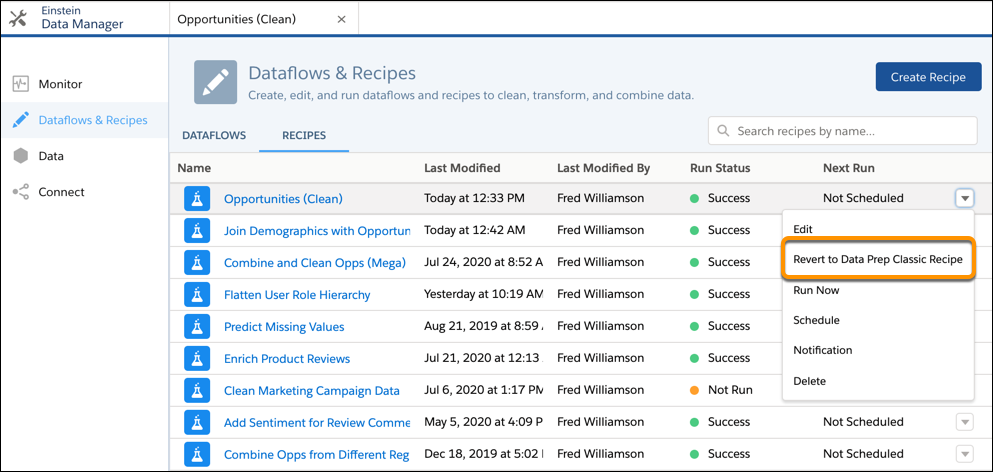The height and width of the screenshot is (472, 993).
Task: Open actions dropdown for Add Sentiment row
Action: [x=964, y=422]
